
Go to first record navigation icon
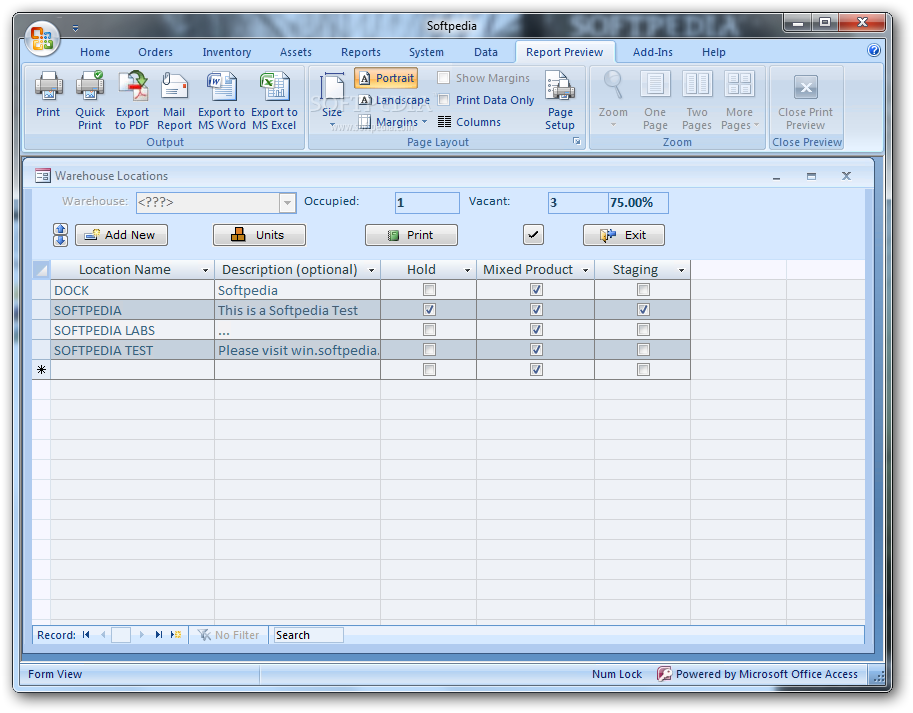[x=86, y=635]
